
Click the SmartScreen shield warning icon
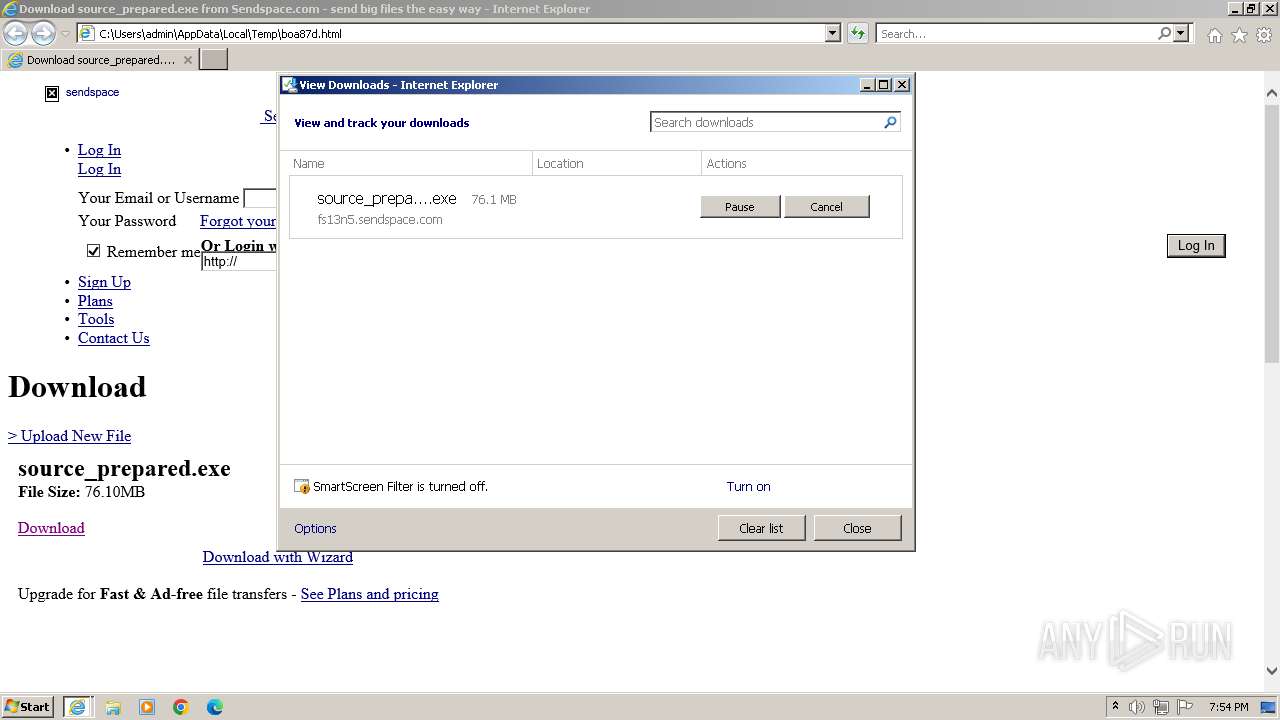302,487
